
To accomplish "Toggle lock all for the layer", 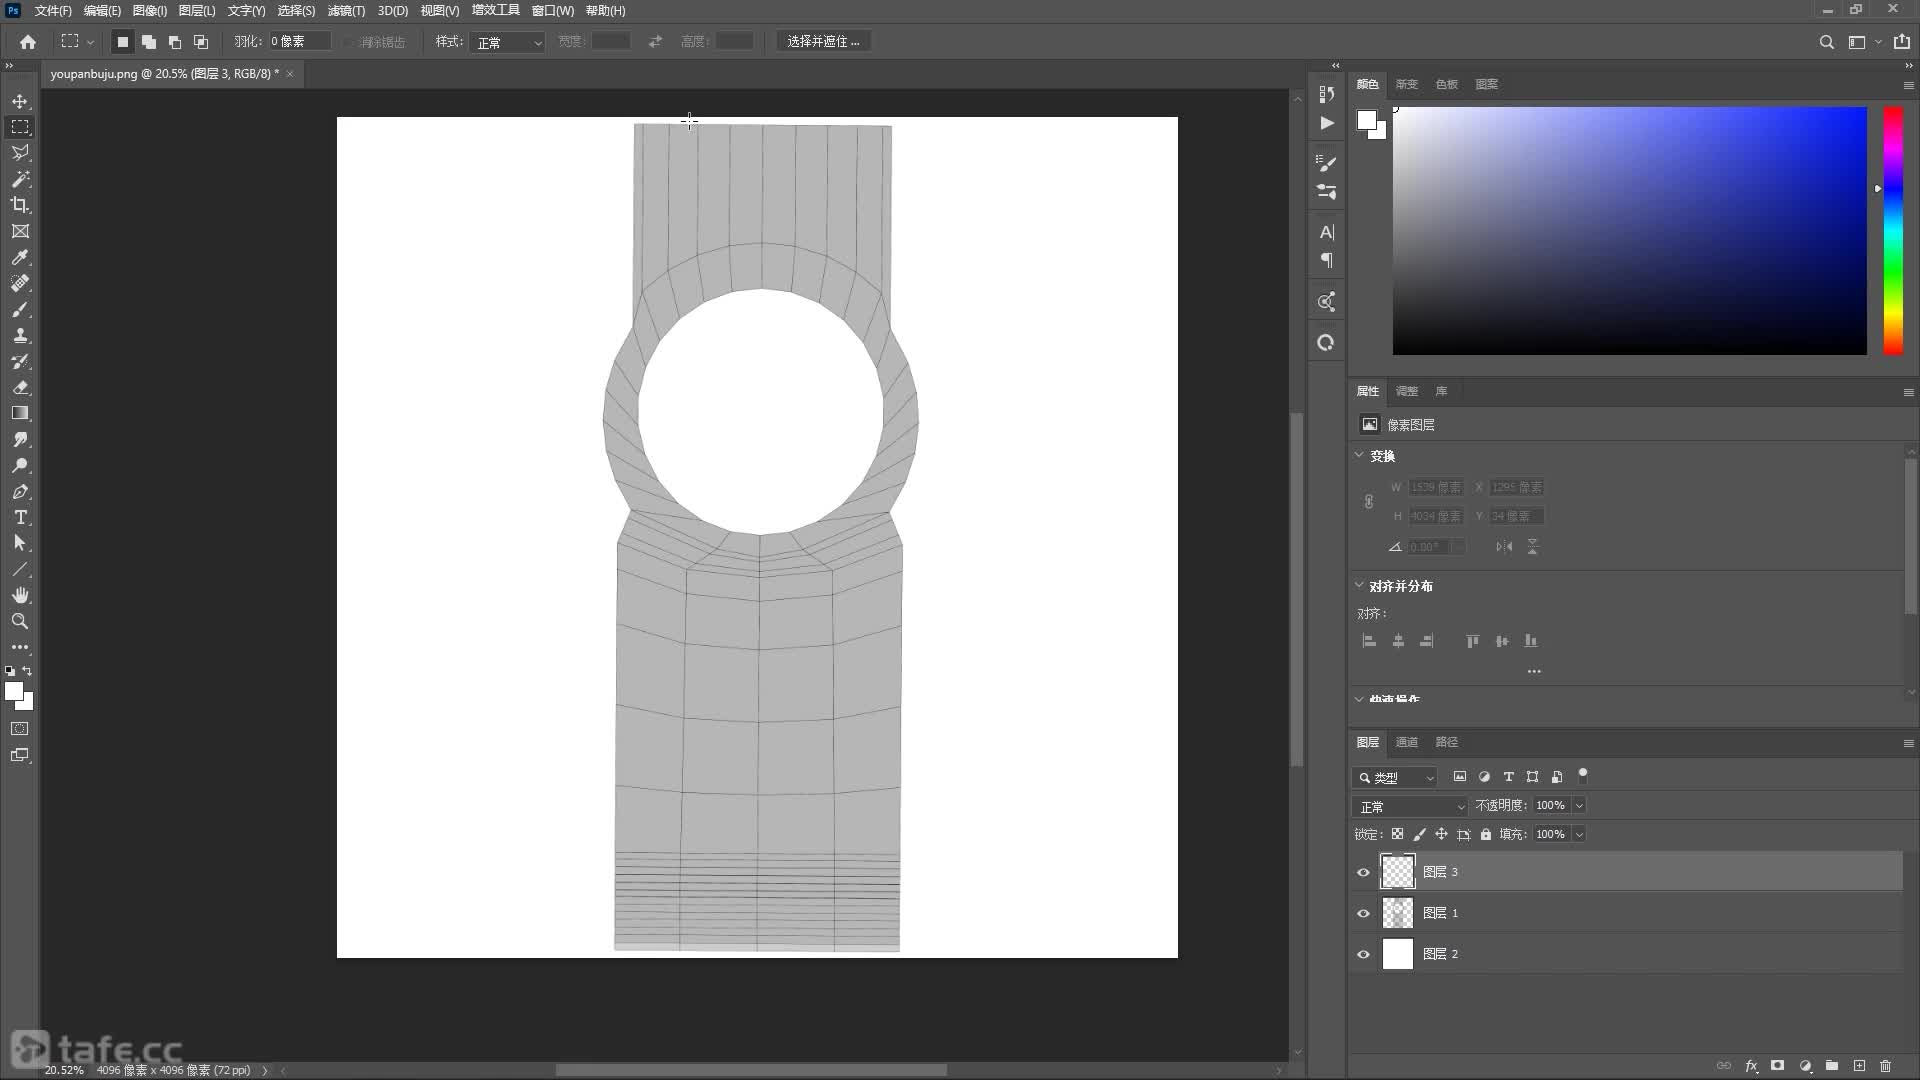I will [x=1486, y=834].
